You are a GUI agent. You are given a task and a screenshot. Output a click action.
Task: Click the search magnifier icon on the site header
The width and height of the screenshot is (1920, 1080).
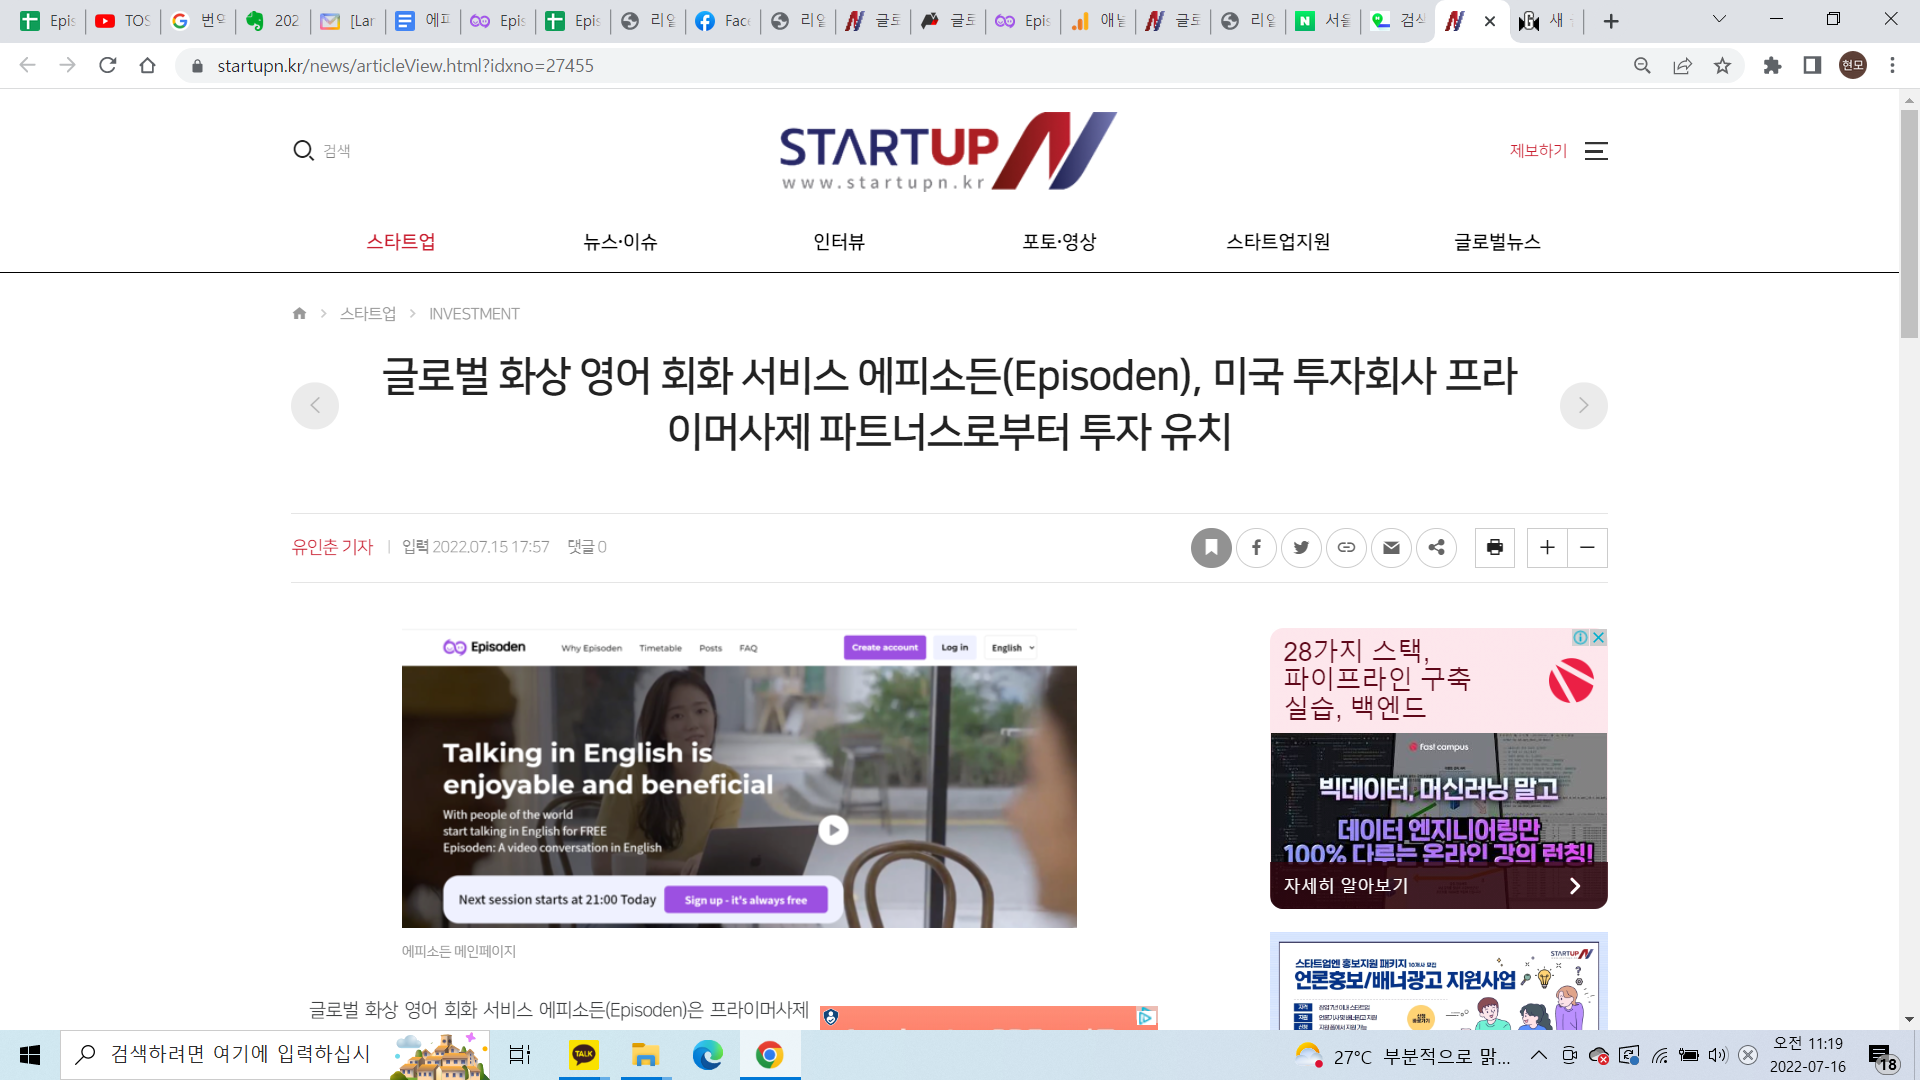[x=303, y=150]
